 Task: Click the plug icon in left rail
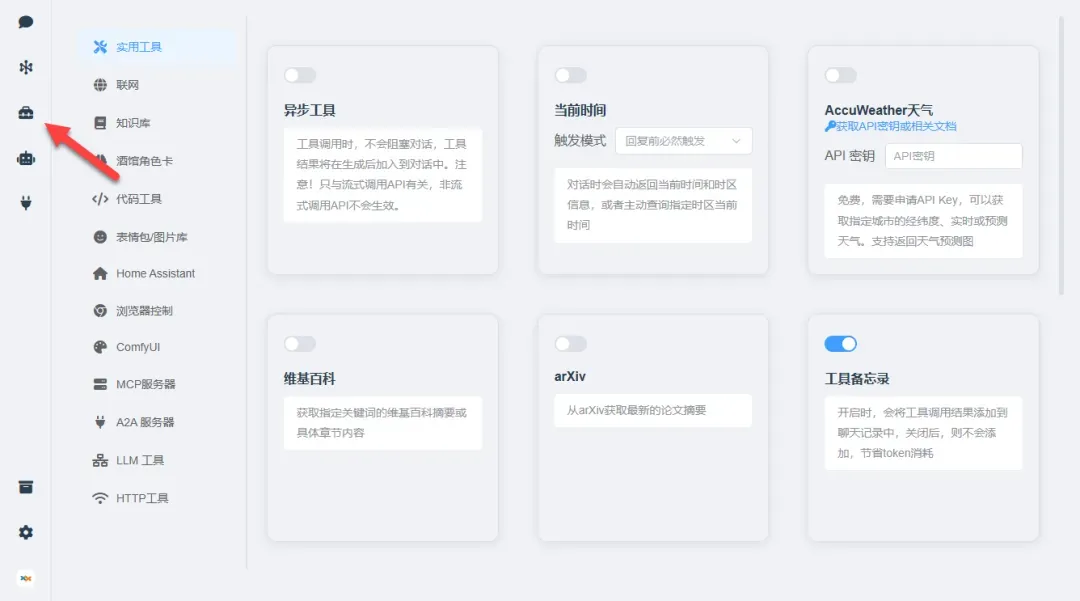point(25,203)
